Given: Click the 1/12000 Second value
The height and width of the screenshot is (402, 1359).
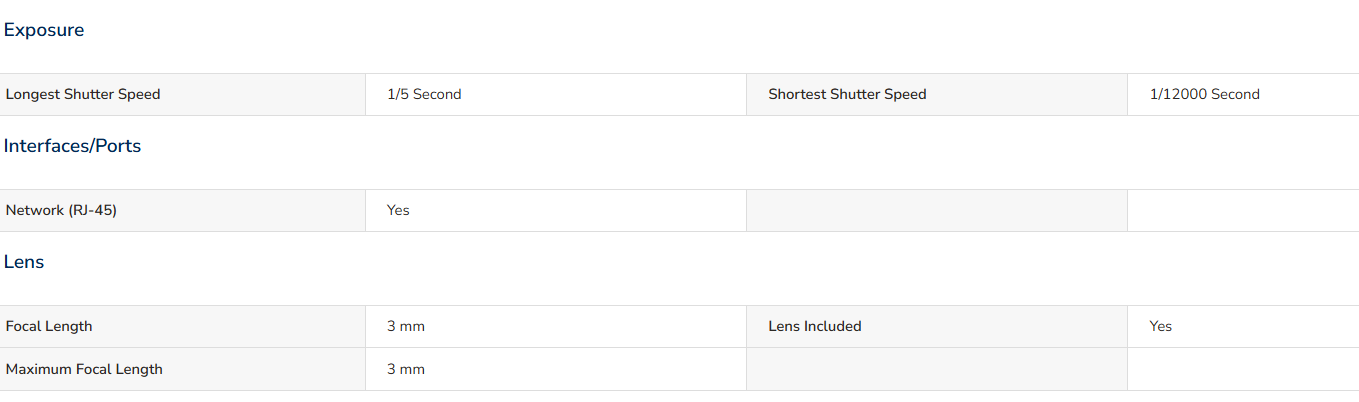Looking at the screenshot, I should point(1204,94).
